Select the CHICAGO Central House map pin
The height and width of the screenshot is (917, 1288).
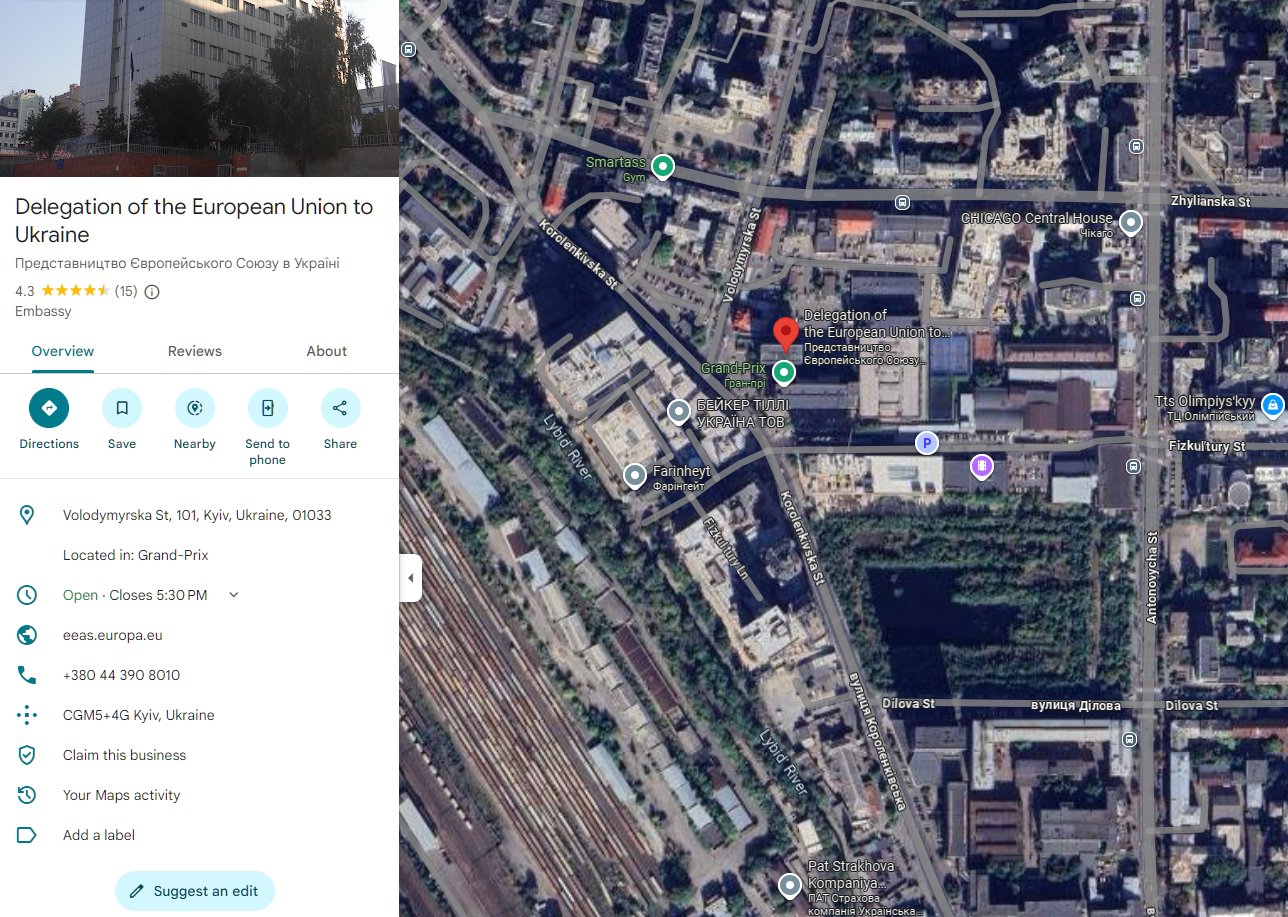coord(1131,222)
